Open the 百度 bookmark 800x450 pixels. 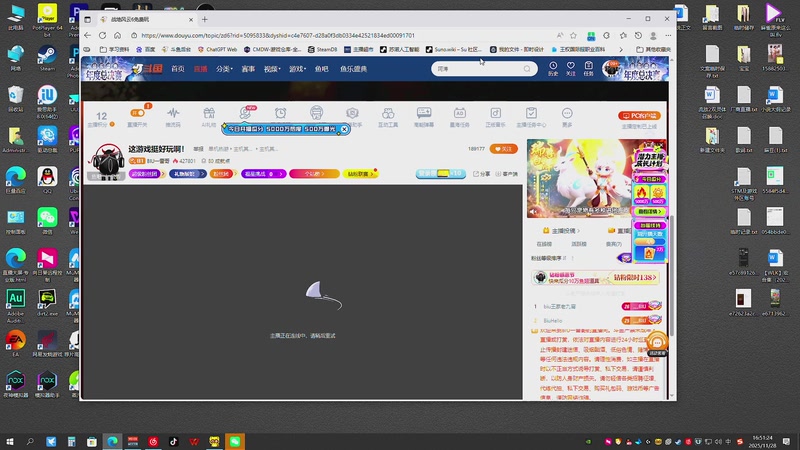point(145,49)
